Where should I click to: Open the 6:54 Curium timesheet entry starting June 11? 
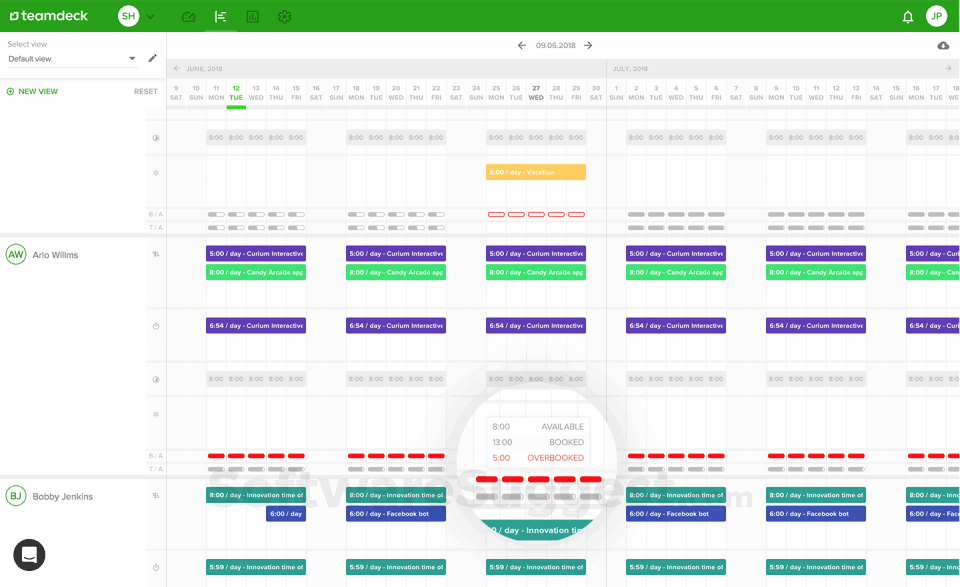pos(256,326)
